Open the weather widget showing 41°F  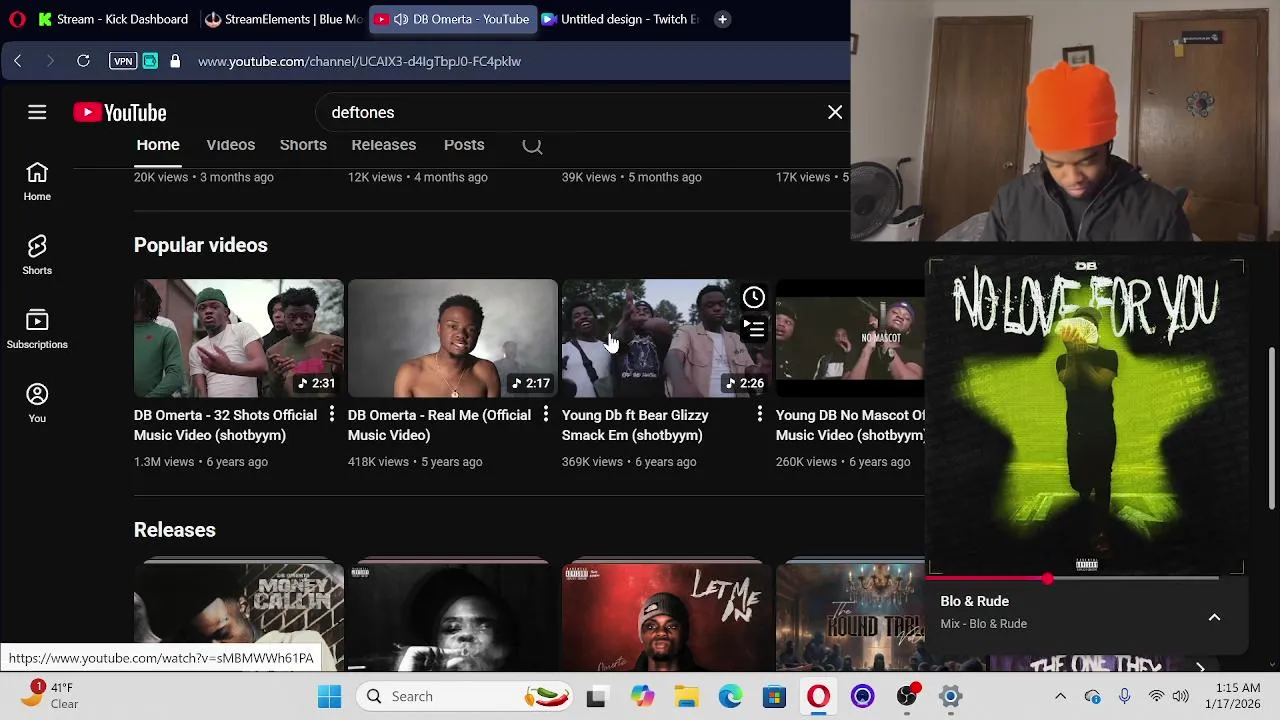(x=50, y=696)
